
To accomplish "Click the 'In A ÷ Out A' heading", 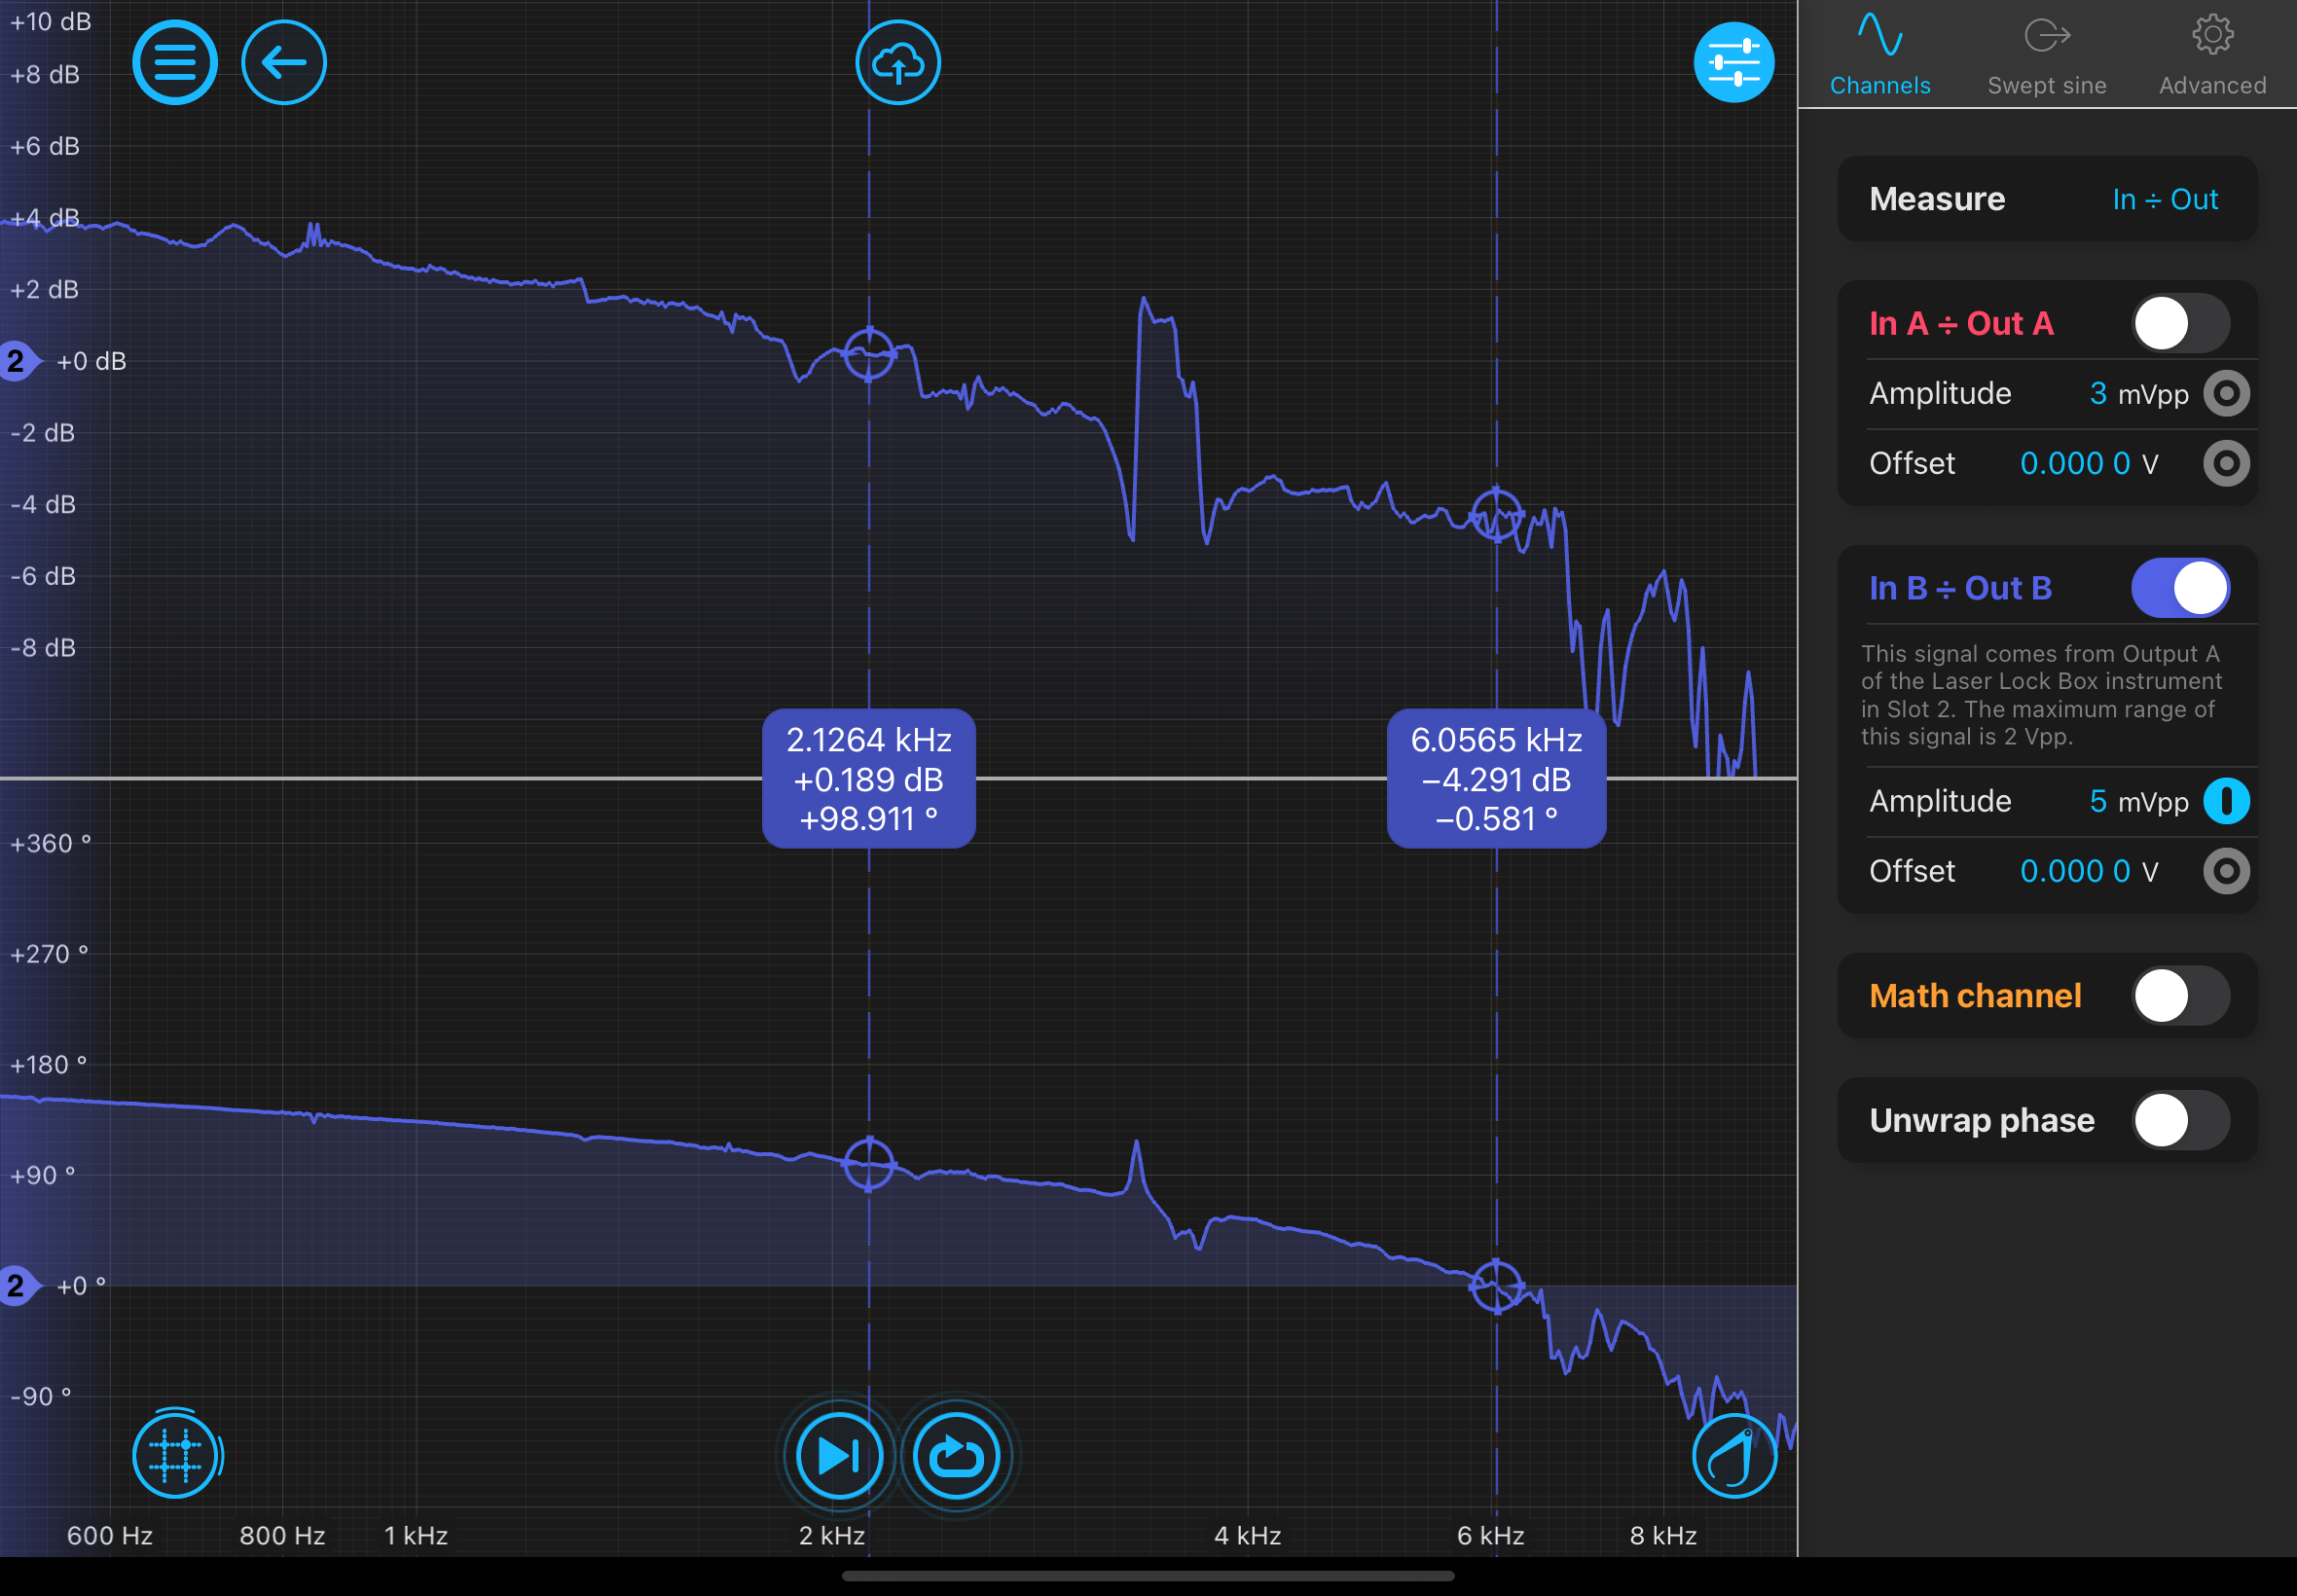I will click(x=1961, y=323).
